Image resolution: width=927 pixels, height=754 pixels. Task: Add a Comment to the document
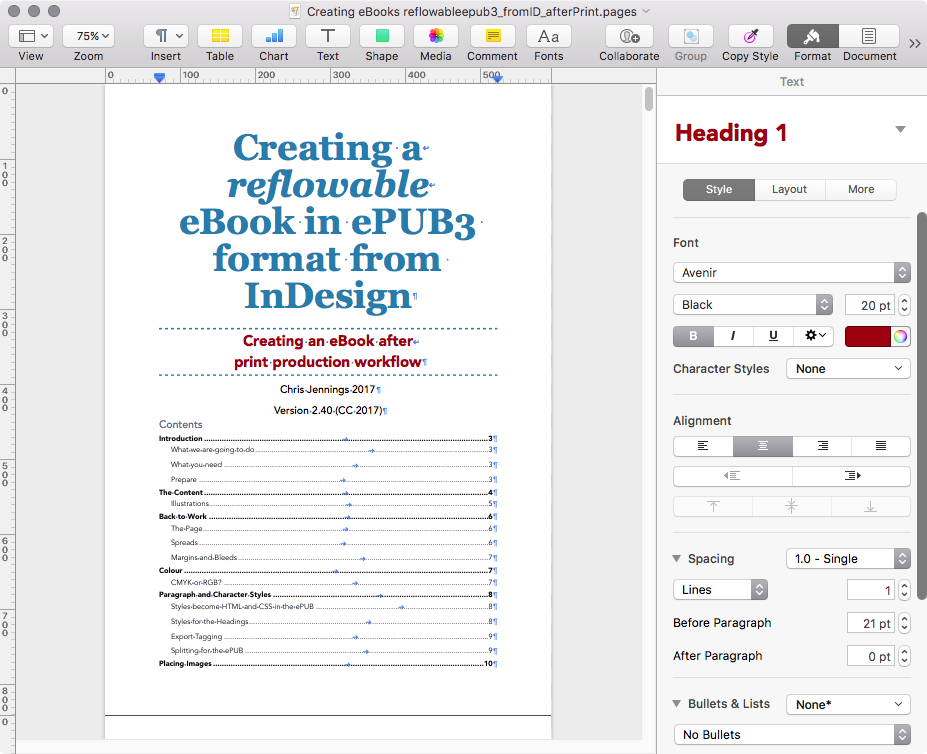492,36
